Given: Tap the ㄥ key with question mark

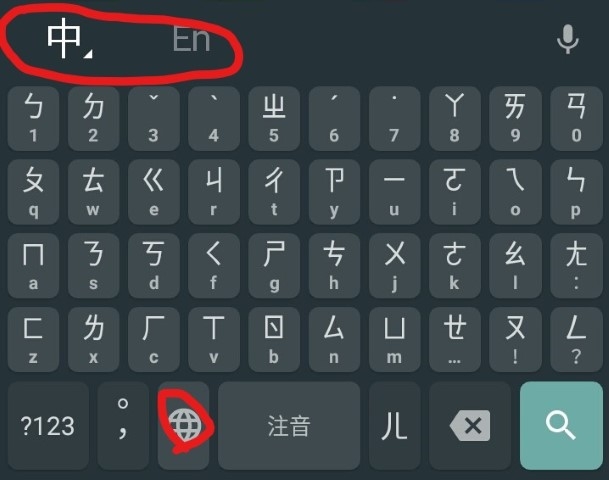Looking at the screenshot, I should [x=576, y=340].
